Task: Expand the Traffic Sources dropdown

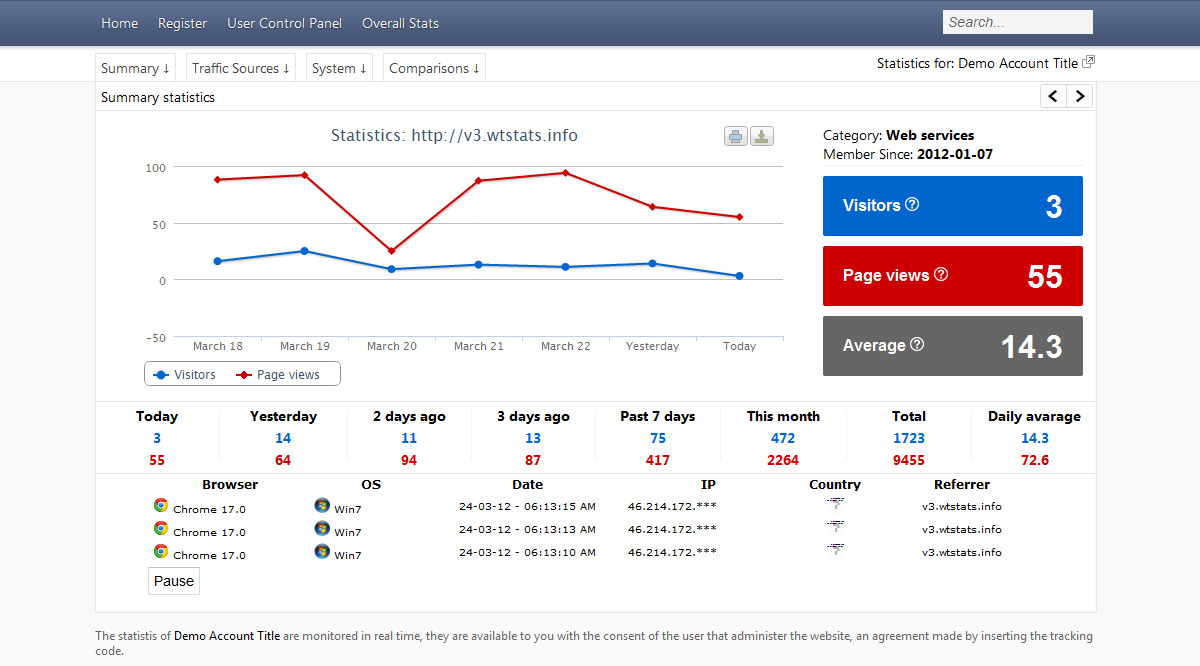Action: tap(241, 68)
